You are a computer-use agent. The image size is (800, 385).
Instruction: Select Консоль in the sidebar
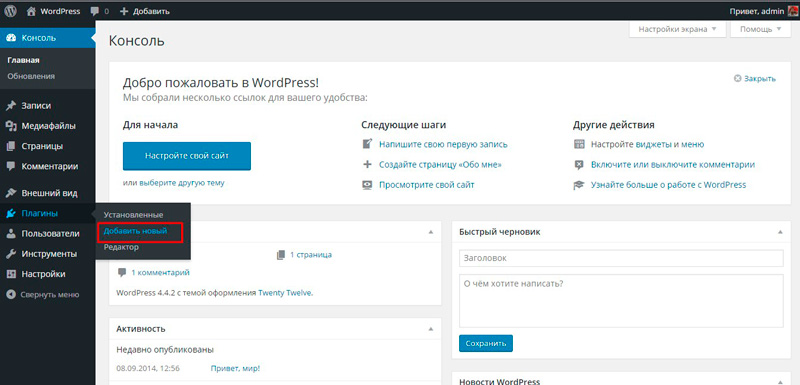(x=47, y=38)
